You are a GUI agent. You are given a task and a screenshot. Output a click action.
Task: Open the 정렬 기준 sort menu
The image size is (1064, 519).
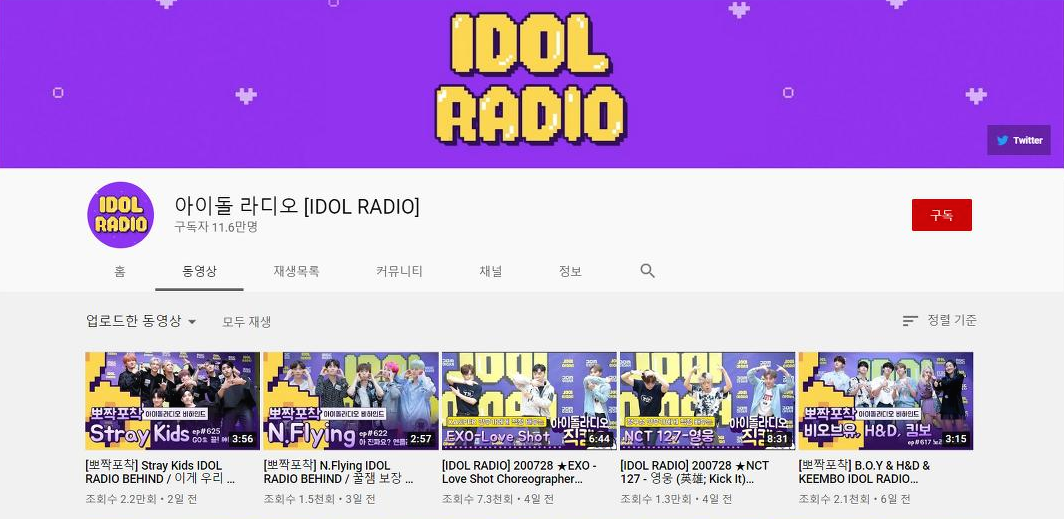(x=940, y=320)
